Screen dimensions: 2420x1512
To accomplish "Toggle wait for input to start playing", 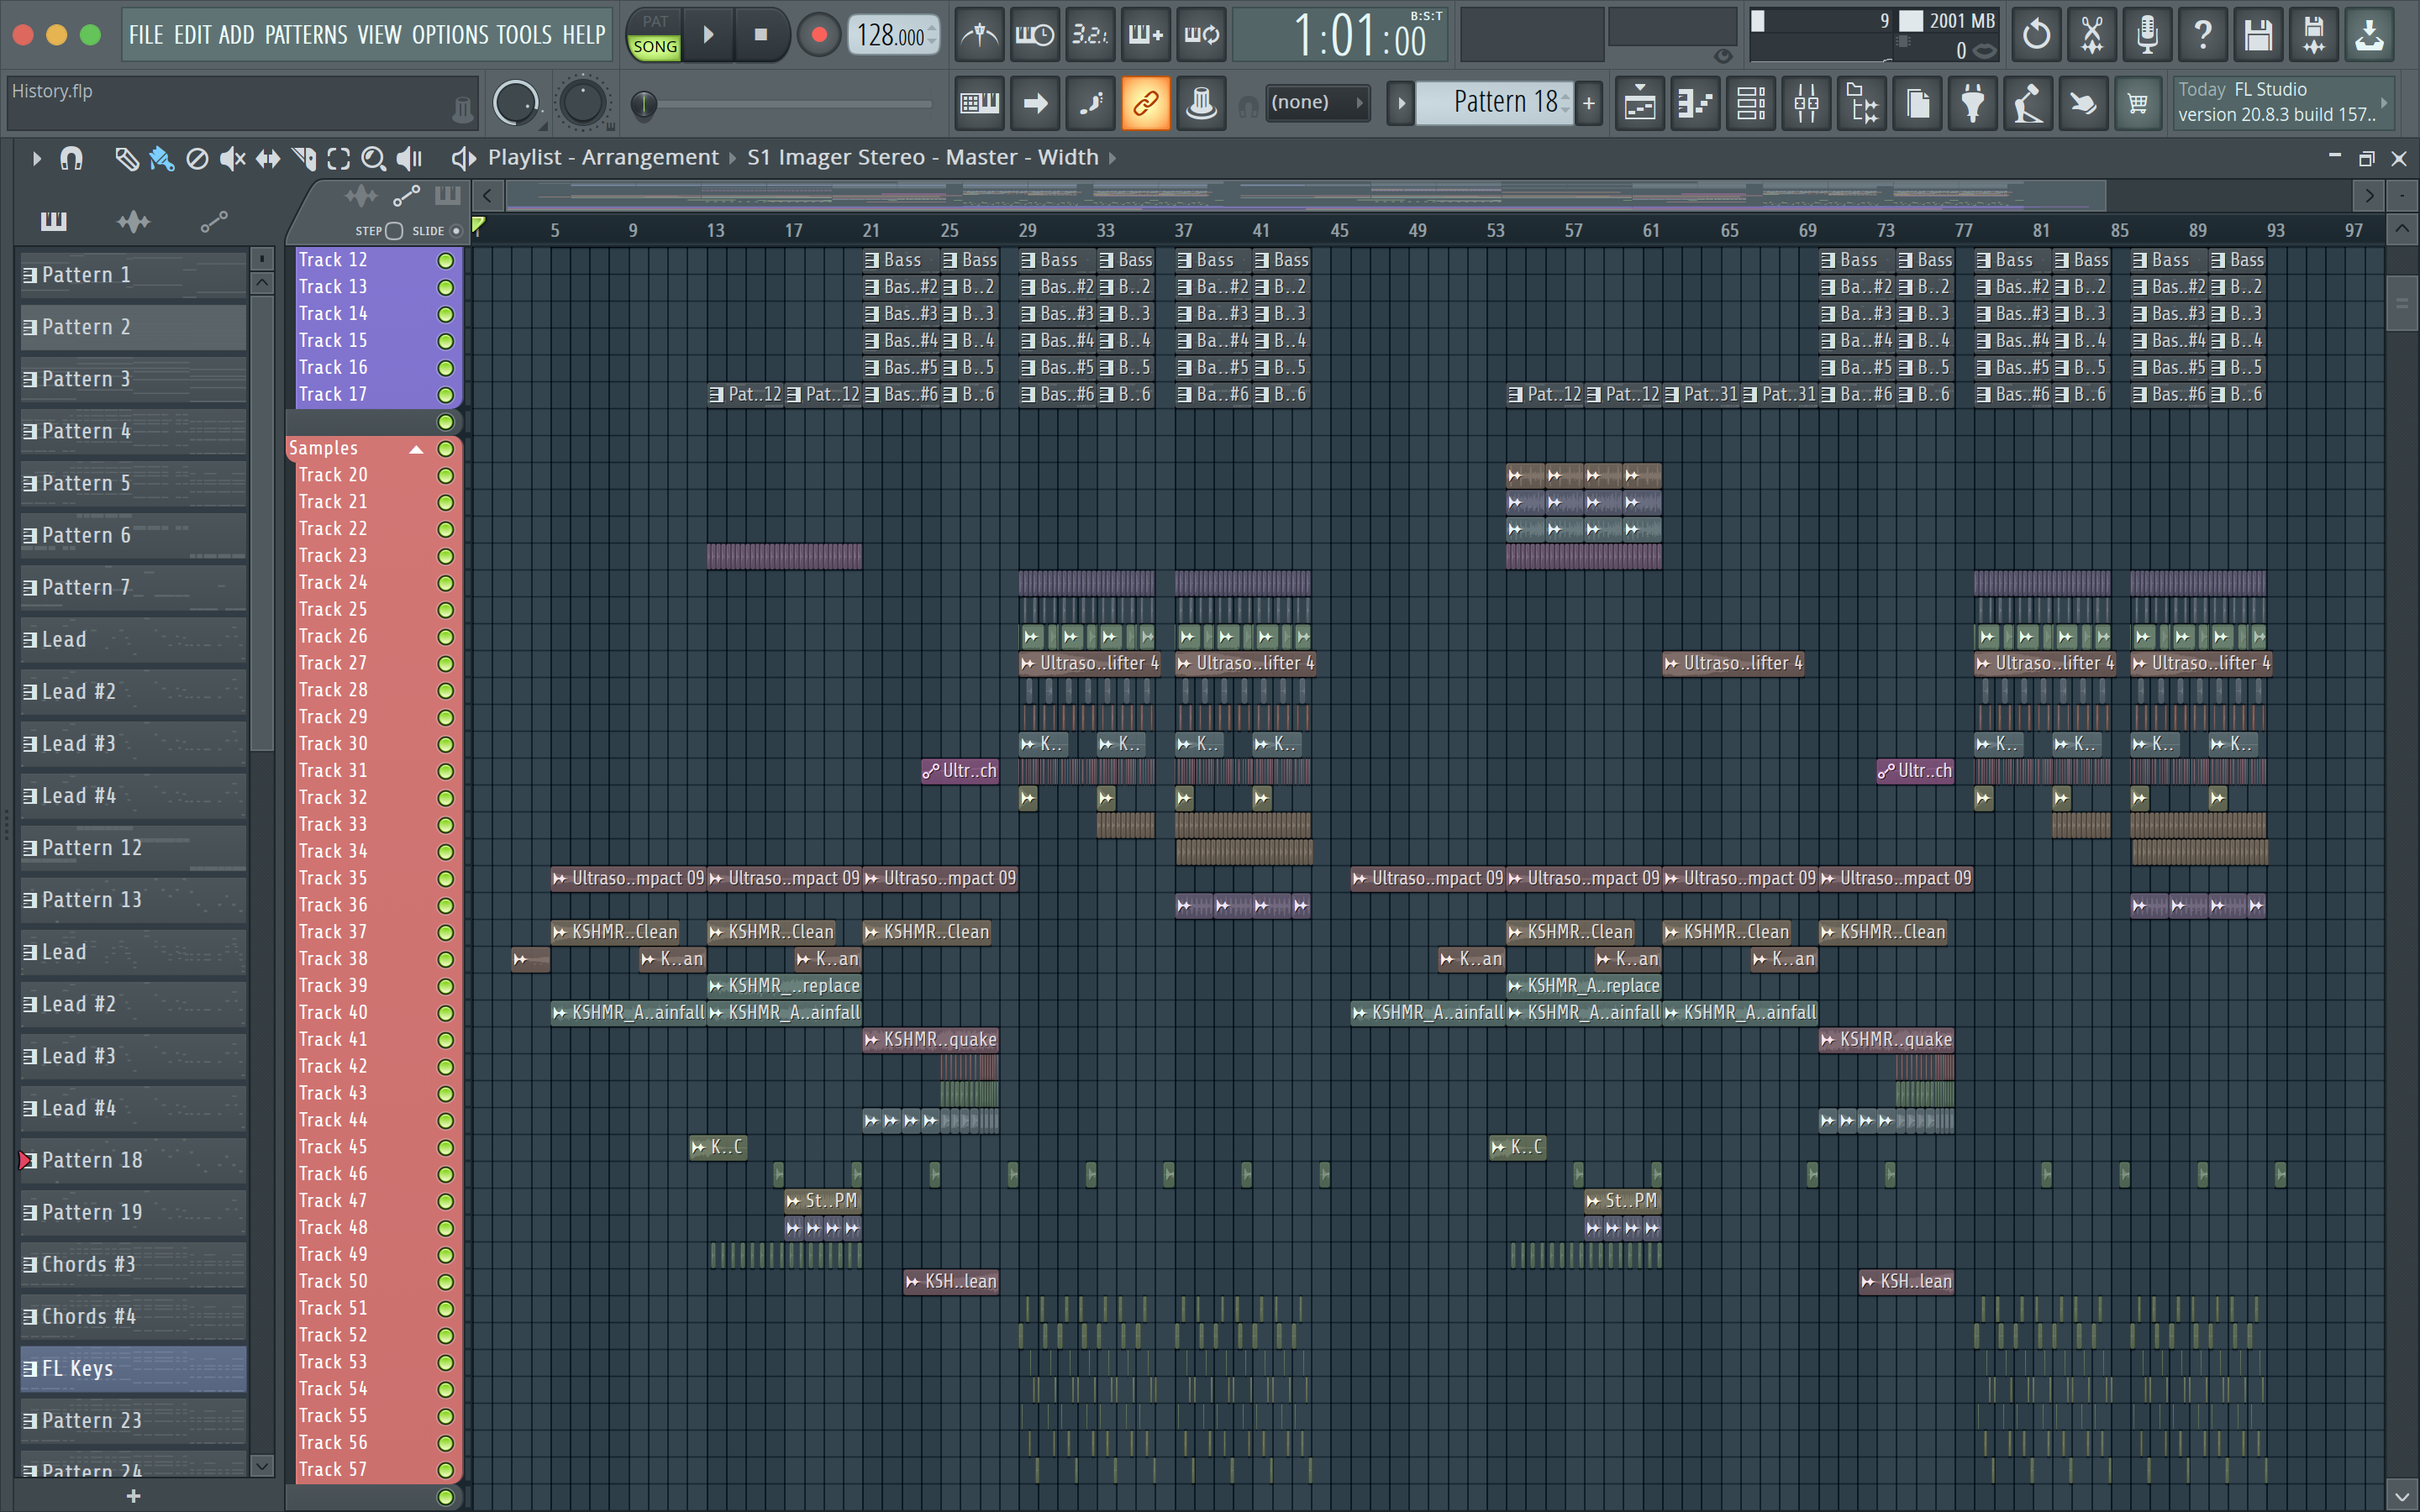I will 1035,35.
